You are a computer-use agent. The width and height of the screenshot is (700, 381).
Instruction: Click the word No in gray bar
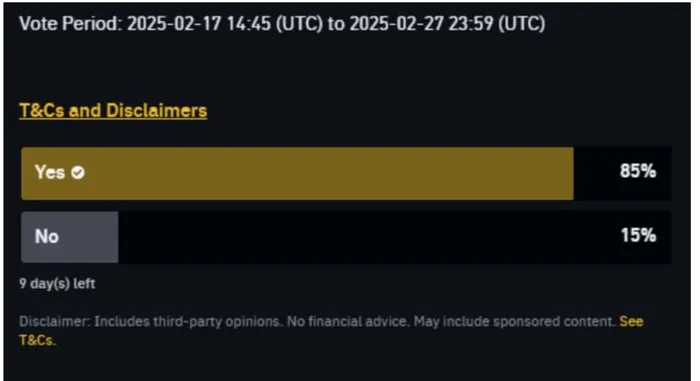coord(47,236)
